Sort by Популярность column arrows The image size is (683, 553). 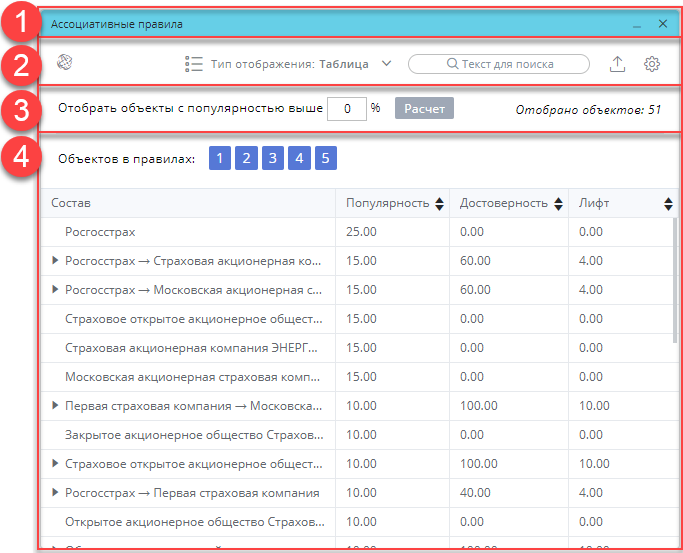438,204
